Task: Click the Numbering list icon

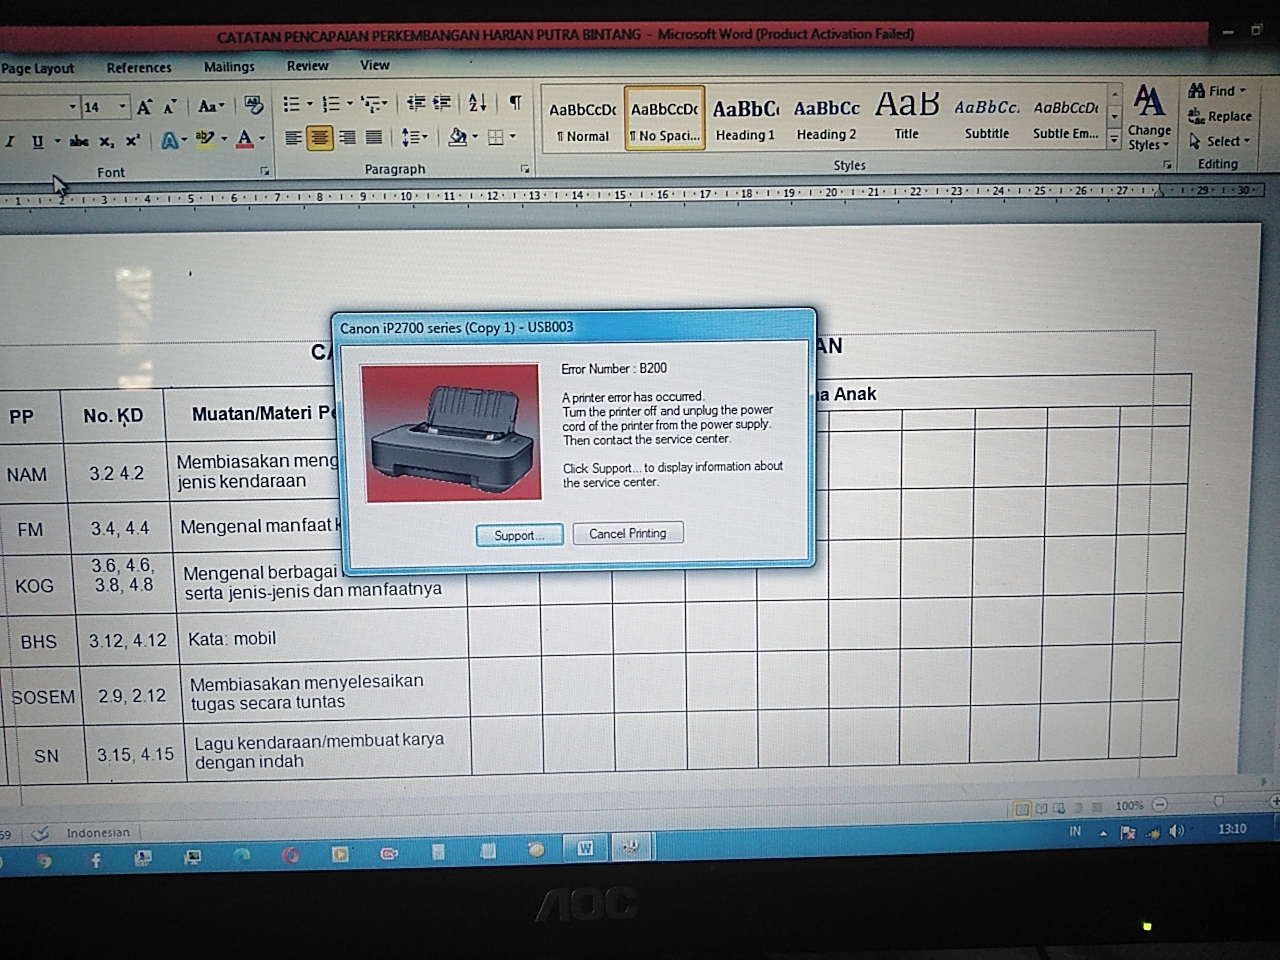Action: click(x=331, y=103)
